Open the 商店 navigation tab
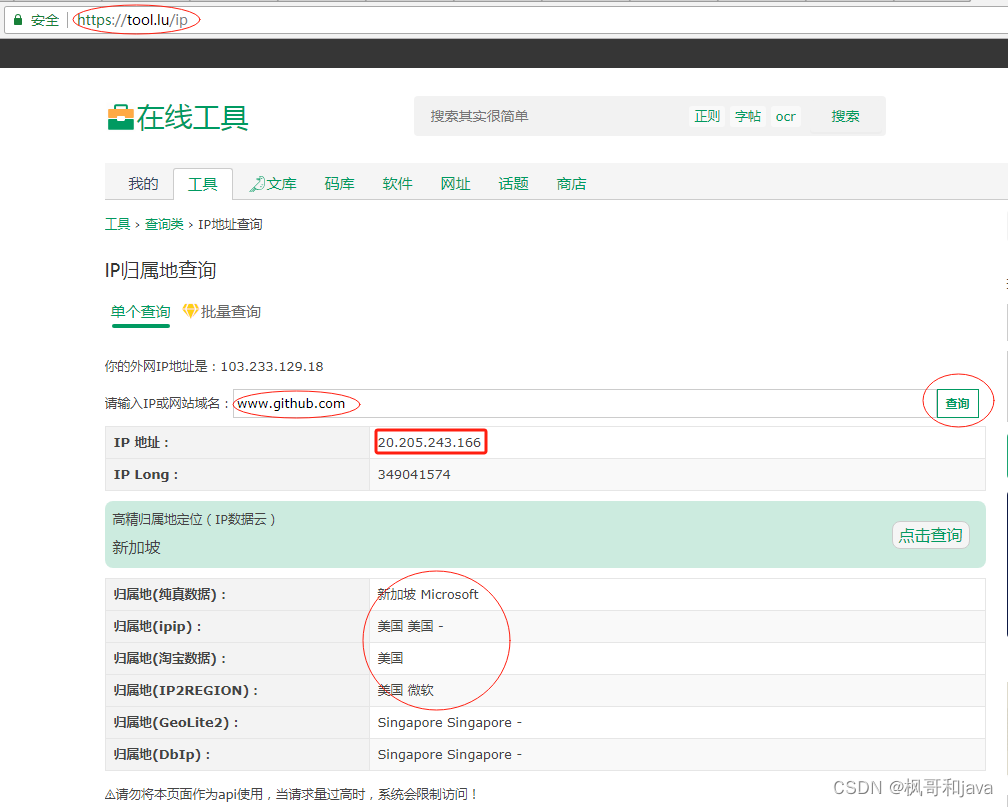This screenshot has width=1008, height=807. (x=571, y=184)
